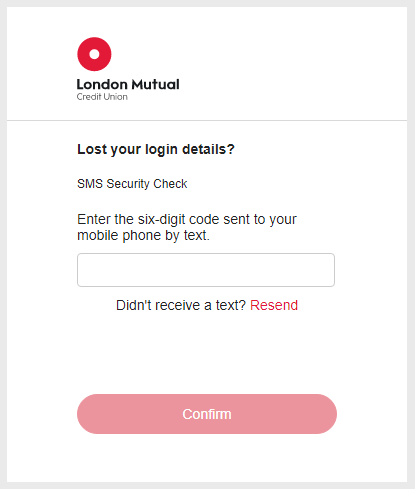Select the 'Lost your login details?' heading

tap(156, 149)
